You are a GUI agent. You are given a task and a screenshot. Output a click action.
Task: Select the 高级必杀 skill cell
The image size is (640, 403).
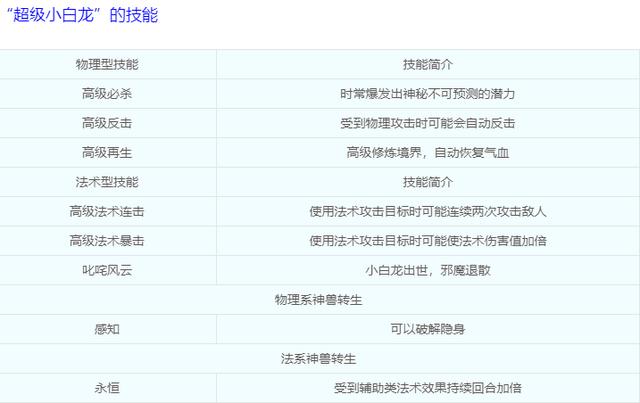click(x=107, y=94)
